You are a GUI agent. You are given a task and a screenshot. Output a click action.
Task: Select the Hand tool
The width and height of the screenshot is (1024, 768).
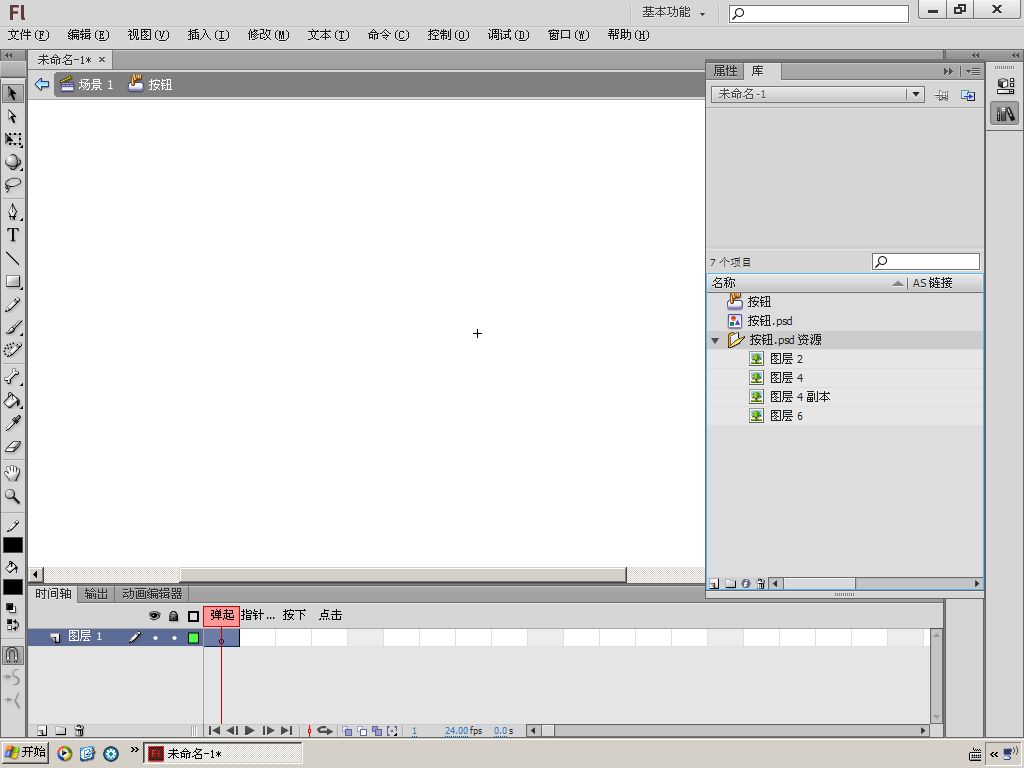[12, 473]
